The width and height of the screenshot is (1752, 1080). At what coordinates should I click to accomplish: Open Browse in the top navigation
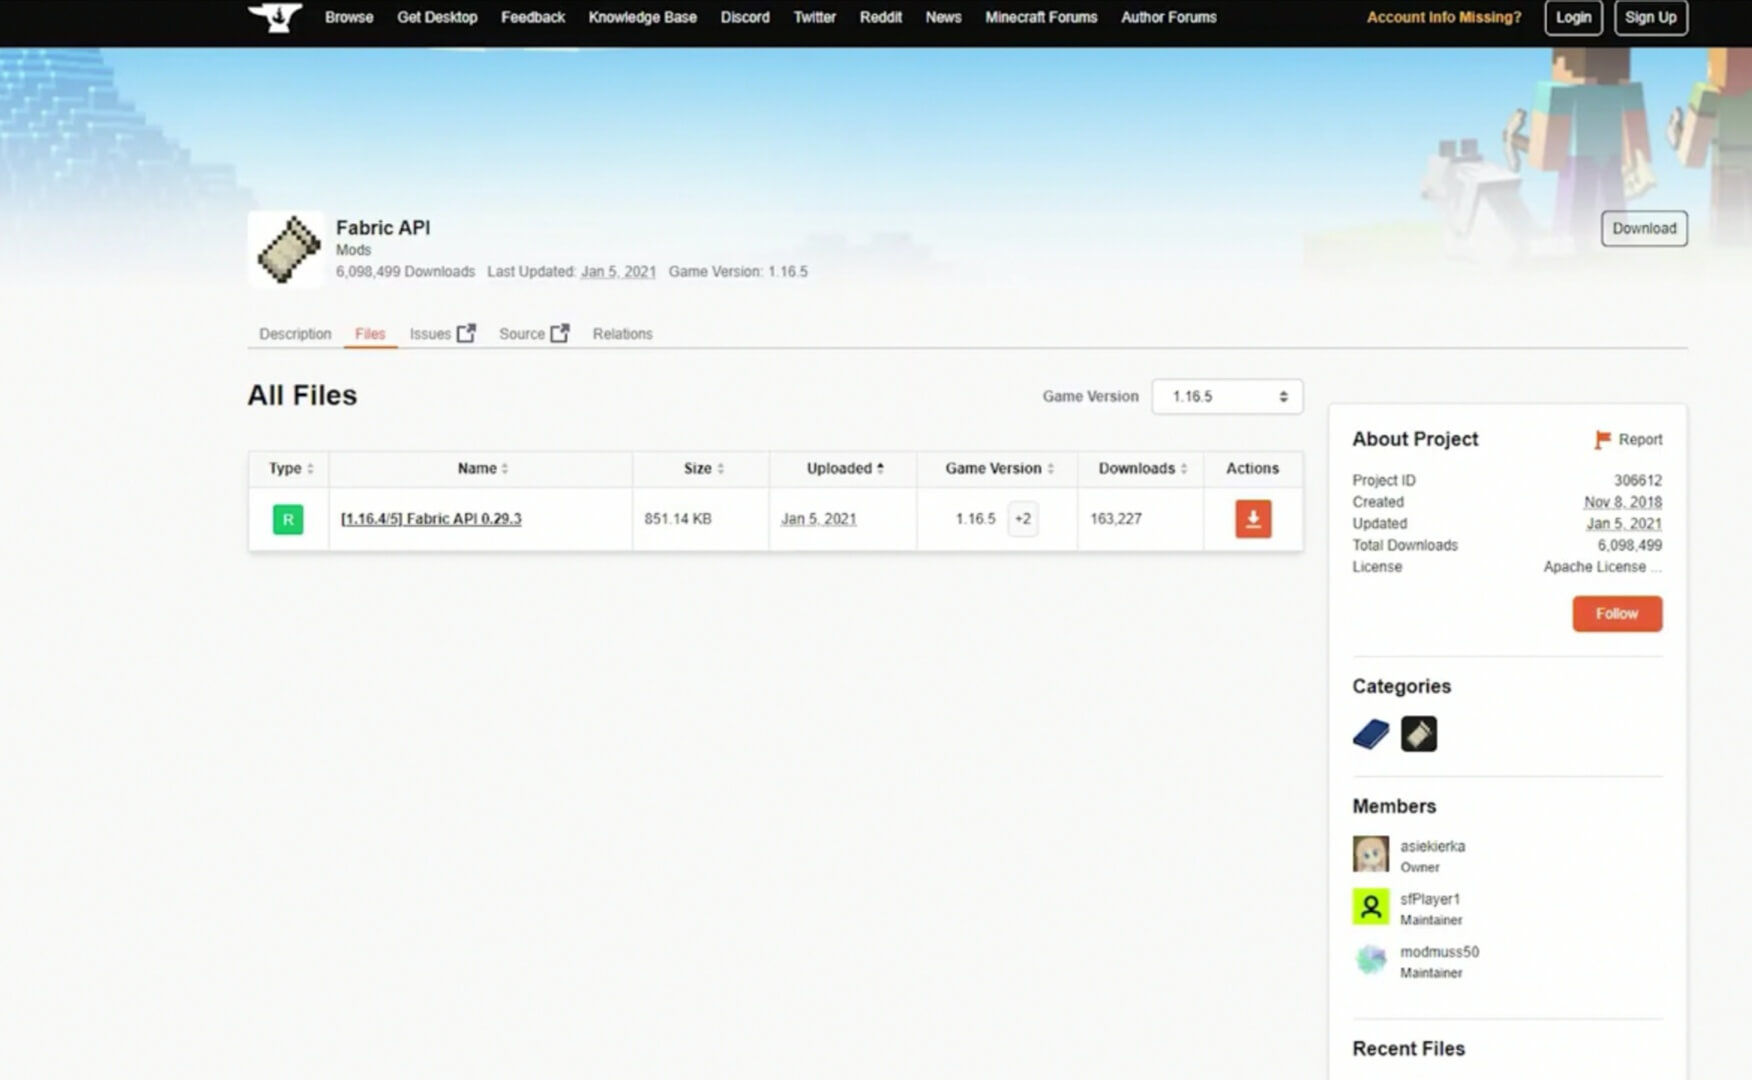tap(349, 17)
